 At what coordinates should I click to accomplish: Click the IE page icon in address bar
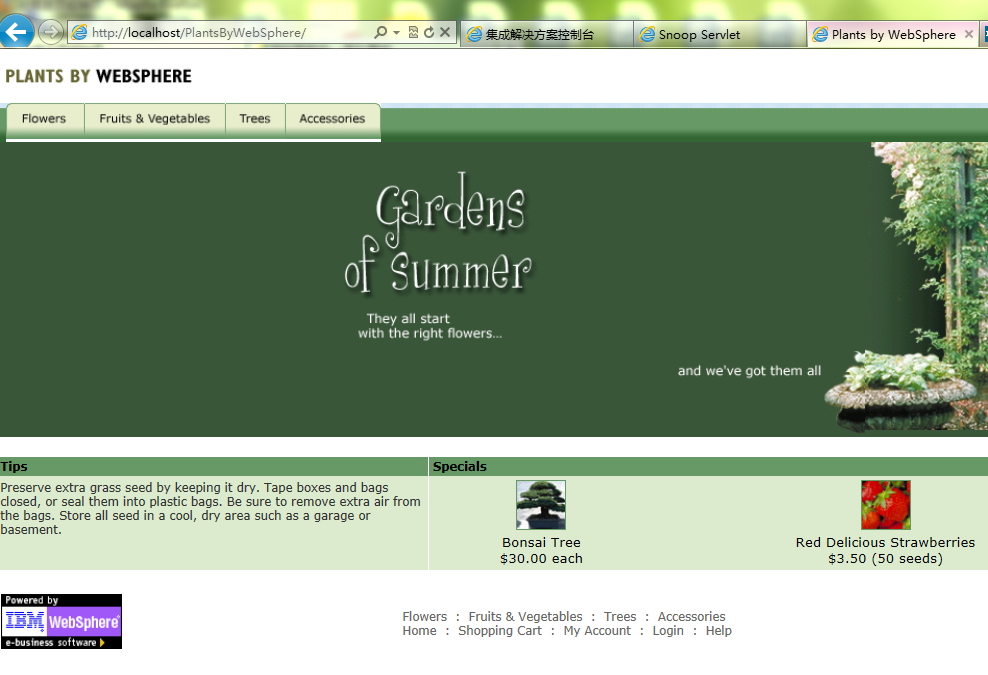coord(79,33)
